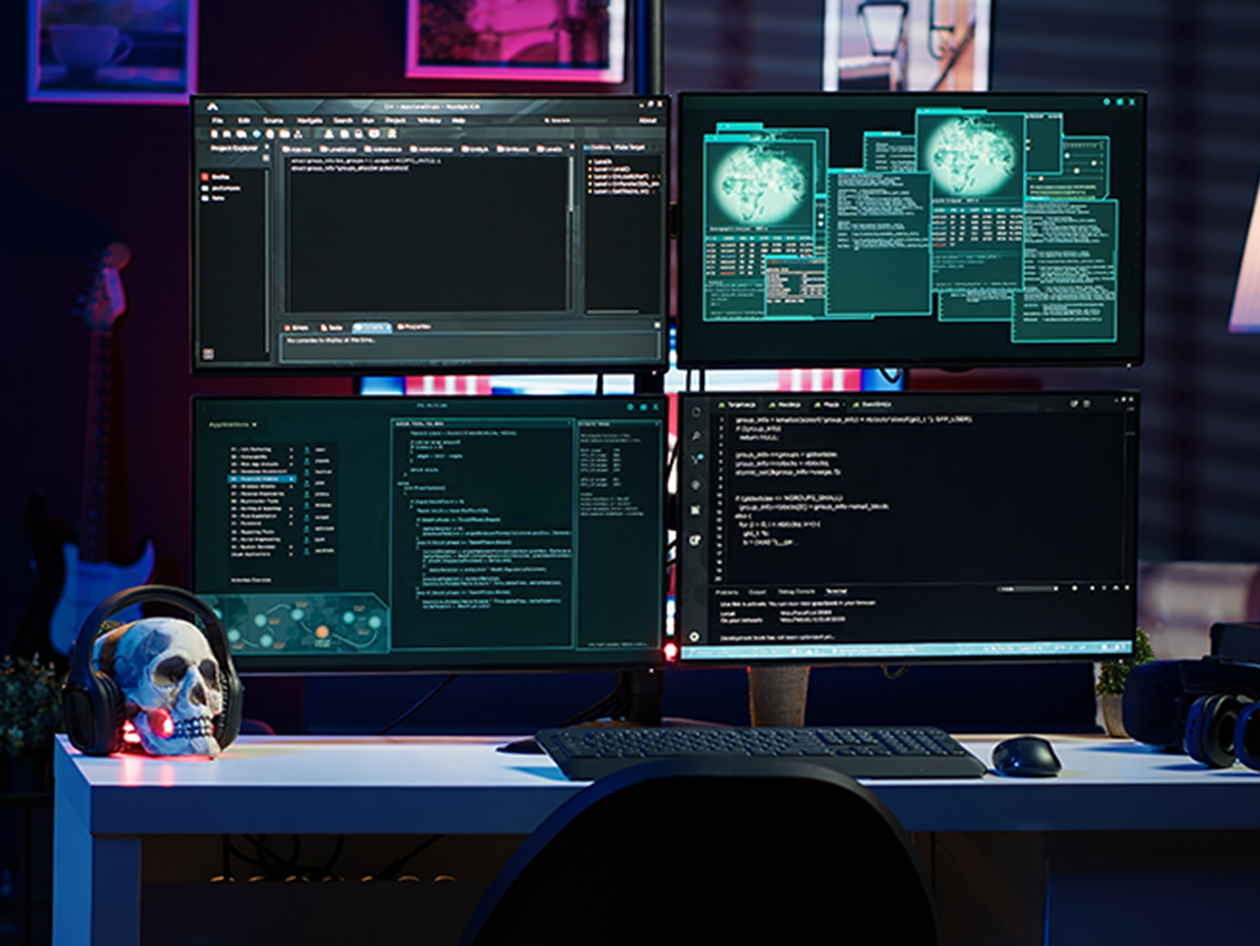Open the Run and Debug sidebar icon
This screenshot has width=1260, height=946.
(x=695, y=485)
